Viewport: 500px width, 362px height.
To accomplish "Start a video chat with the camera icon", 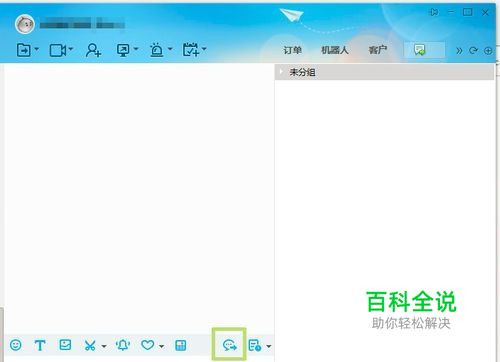I will [58, 50].
